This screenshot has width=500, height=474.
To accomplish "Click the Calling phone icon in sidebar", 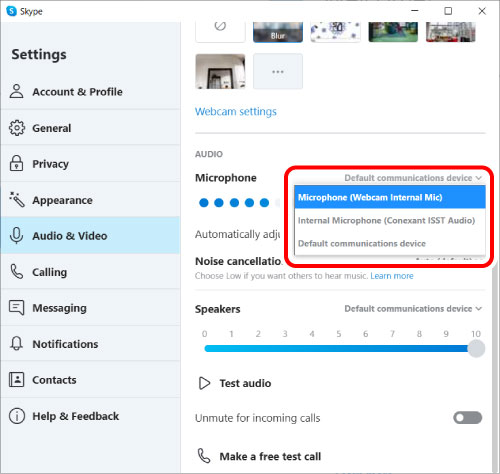I will pos(16,271).
